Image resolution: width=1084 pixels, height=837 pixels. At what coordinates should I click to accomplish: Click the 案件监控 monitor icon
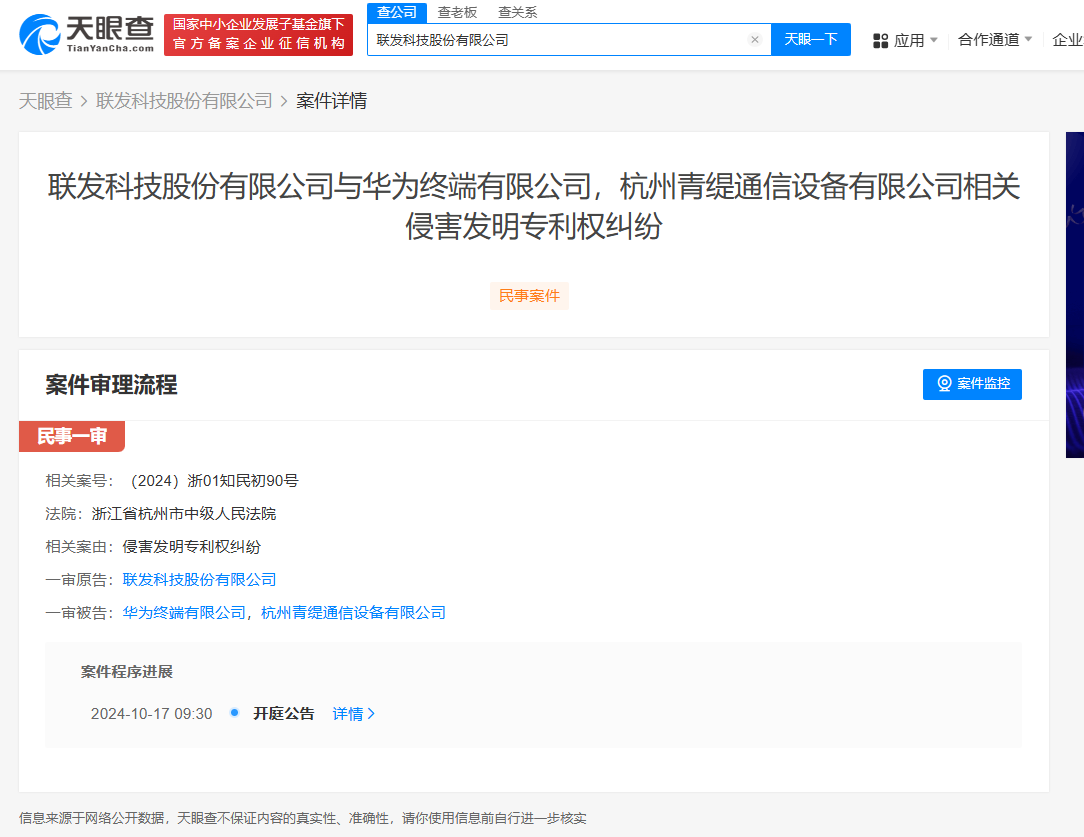pyautogui.click(x=944, y=384)
